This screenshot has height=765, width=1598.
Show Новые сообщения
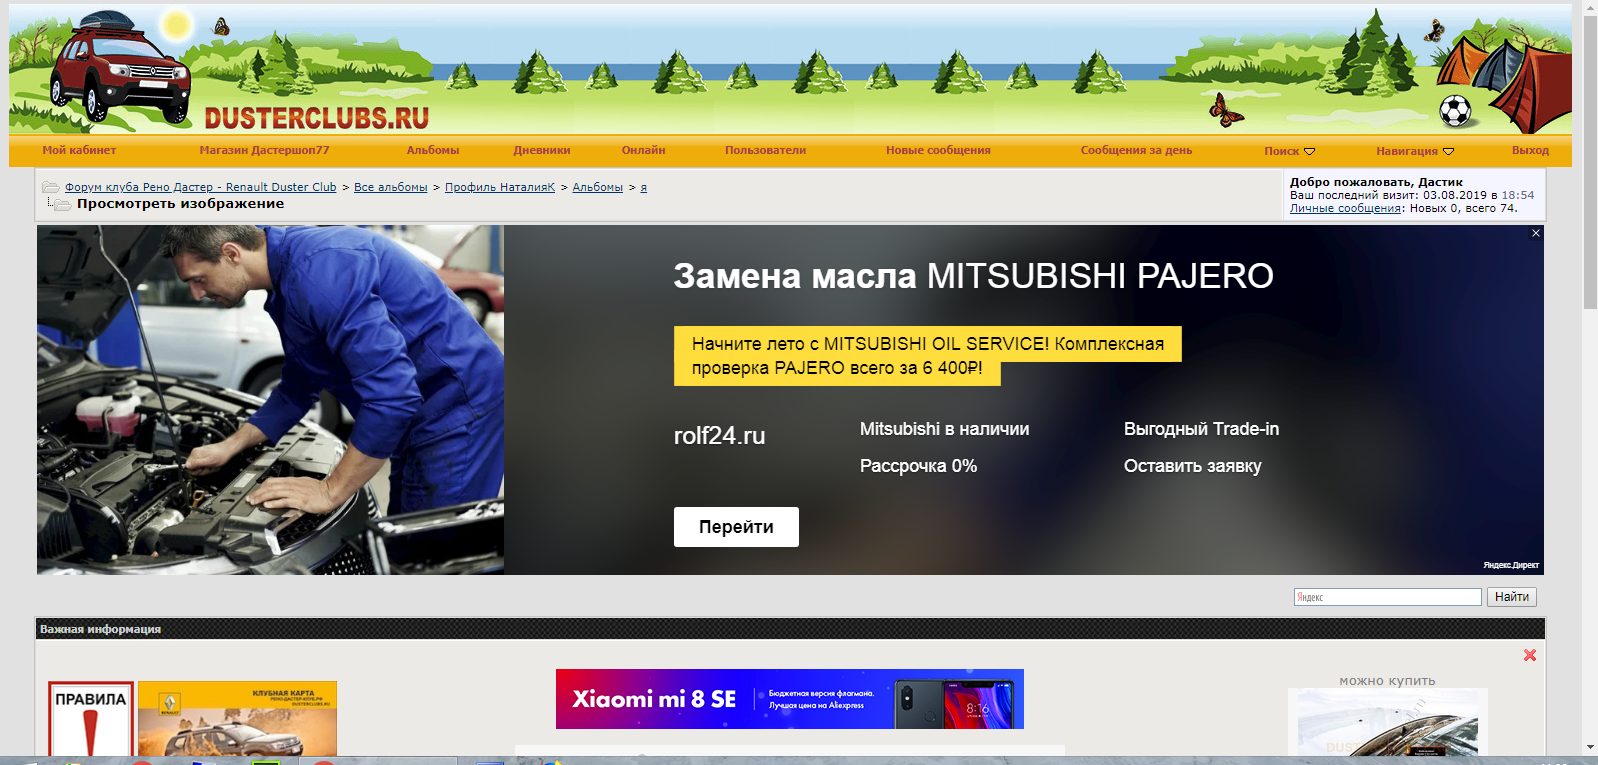938,150
